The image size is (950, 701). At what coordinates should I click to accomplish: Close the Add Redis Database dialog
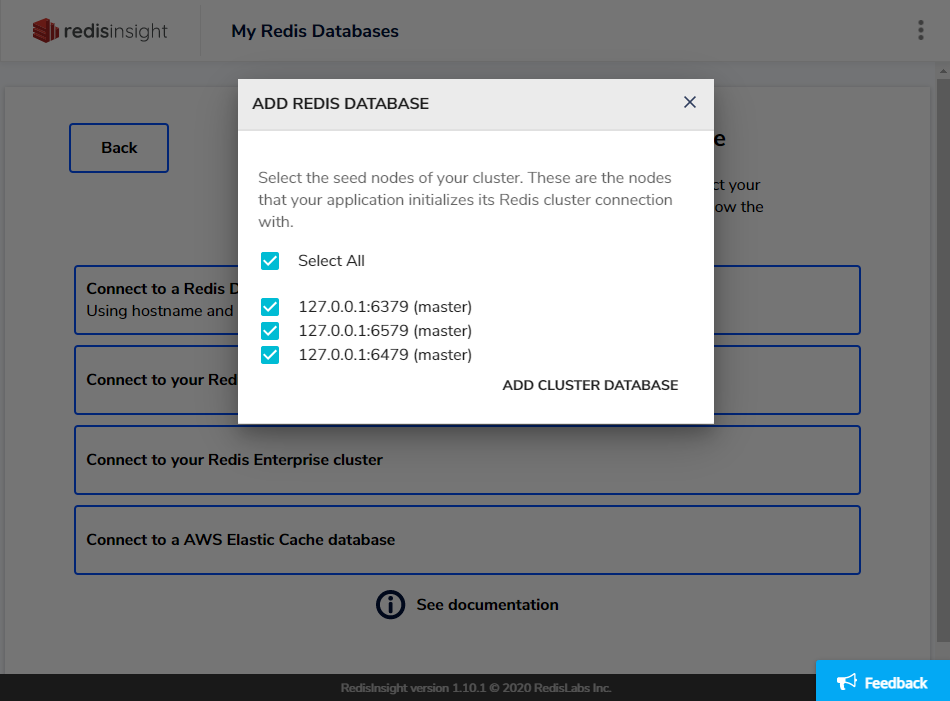[689, 102]
